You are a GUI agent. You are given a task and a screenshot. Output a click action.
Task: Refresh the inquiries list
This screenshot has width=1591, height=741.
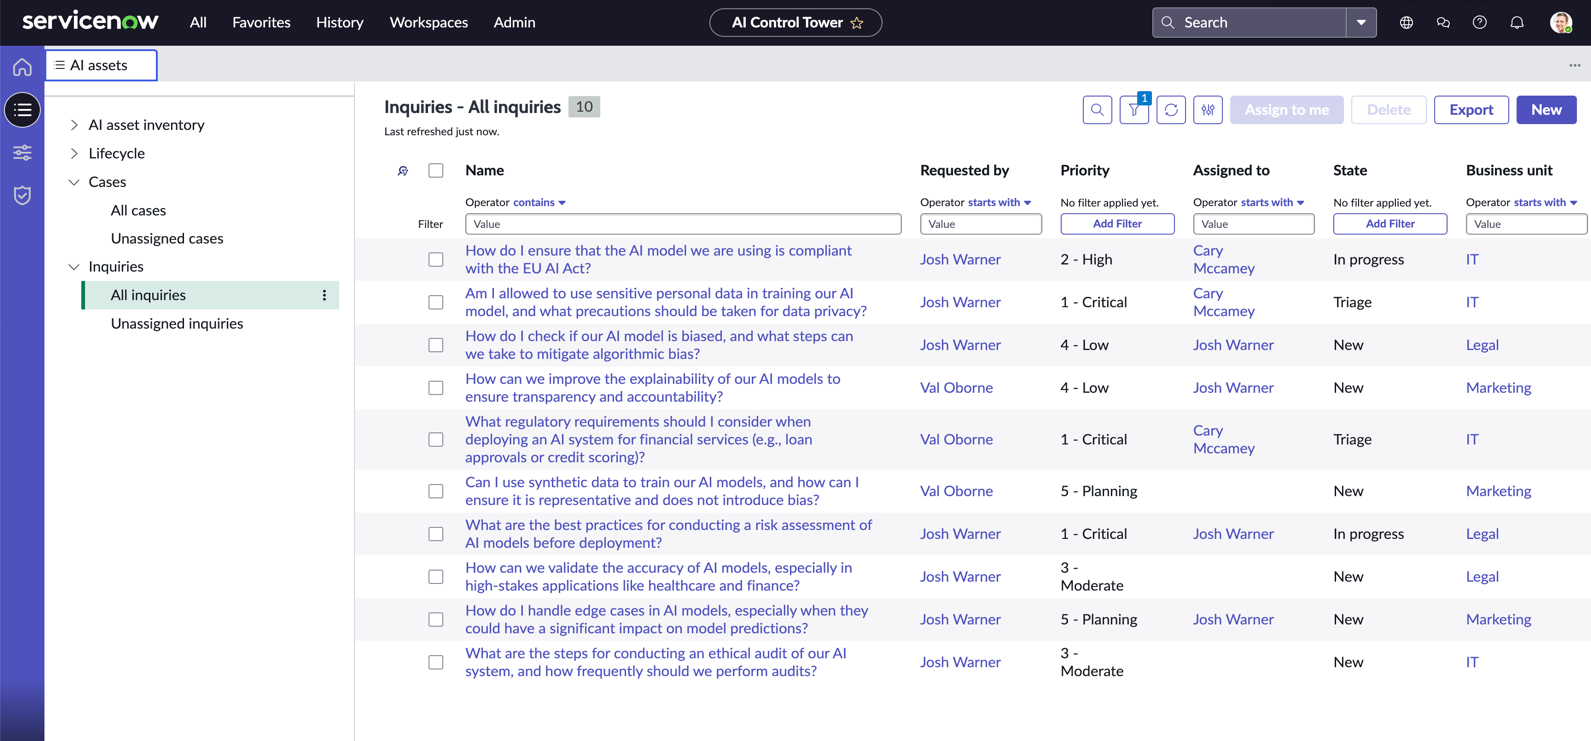click(1171, 110)
